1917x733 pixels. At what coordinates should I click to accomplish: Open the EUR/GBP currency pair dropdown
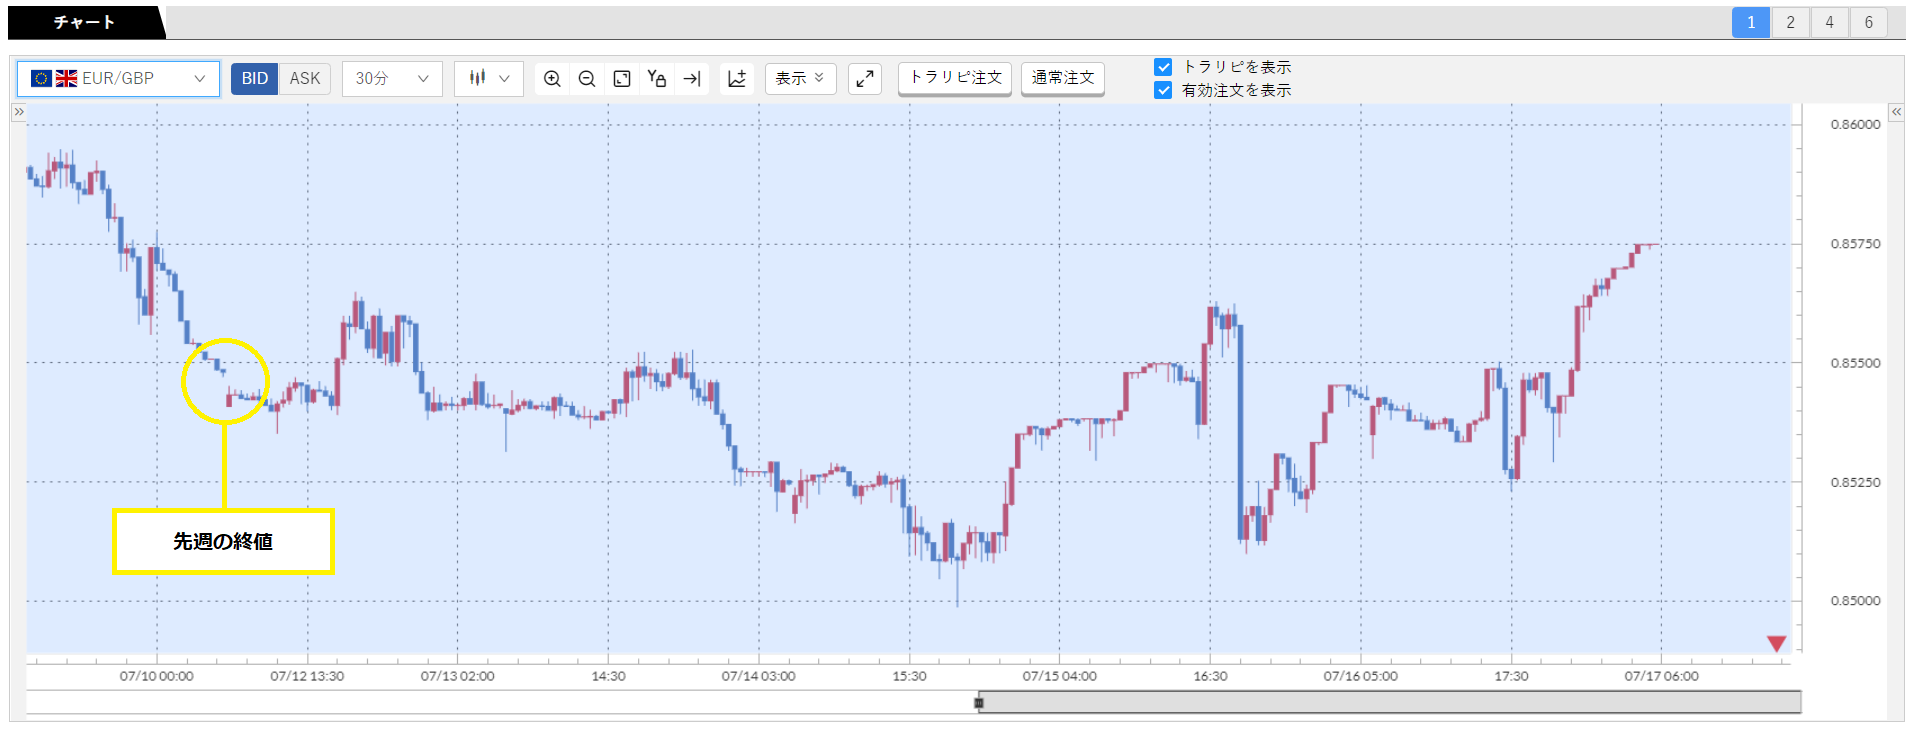pos(118,78)
